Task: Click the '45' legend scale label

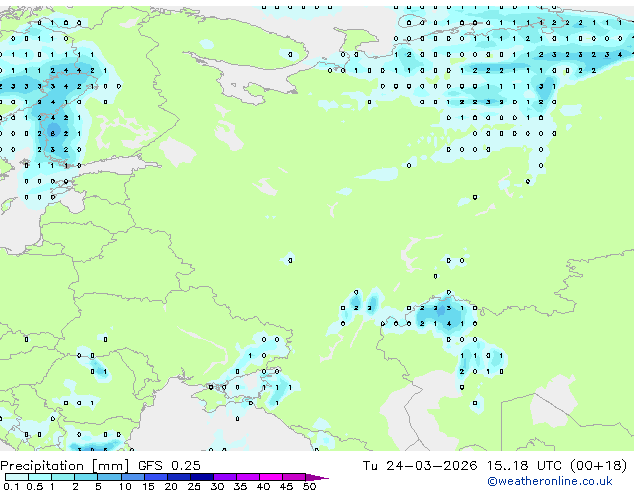Action: 286,486
